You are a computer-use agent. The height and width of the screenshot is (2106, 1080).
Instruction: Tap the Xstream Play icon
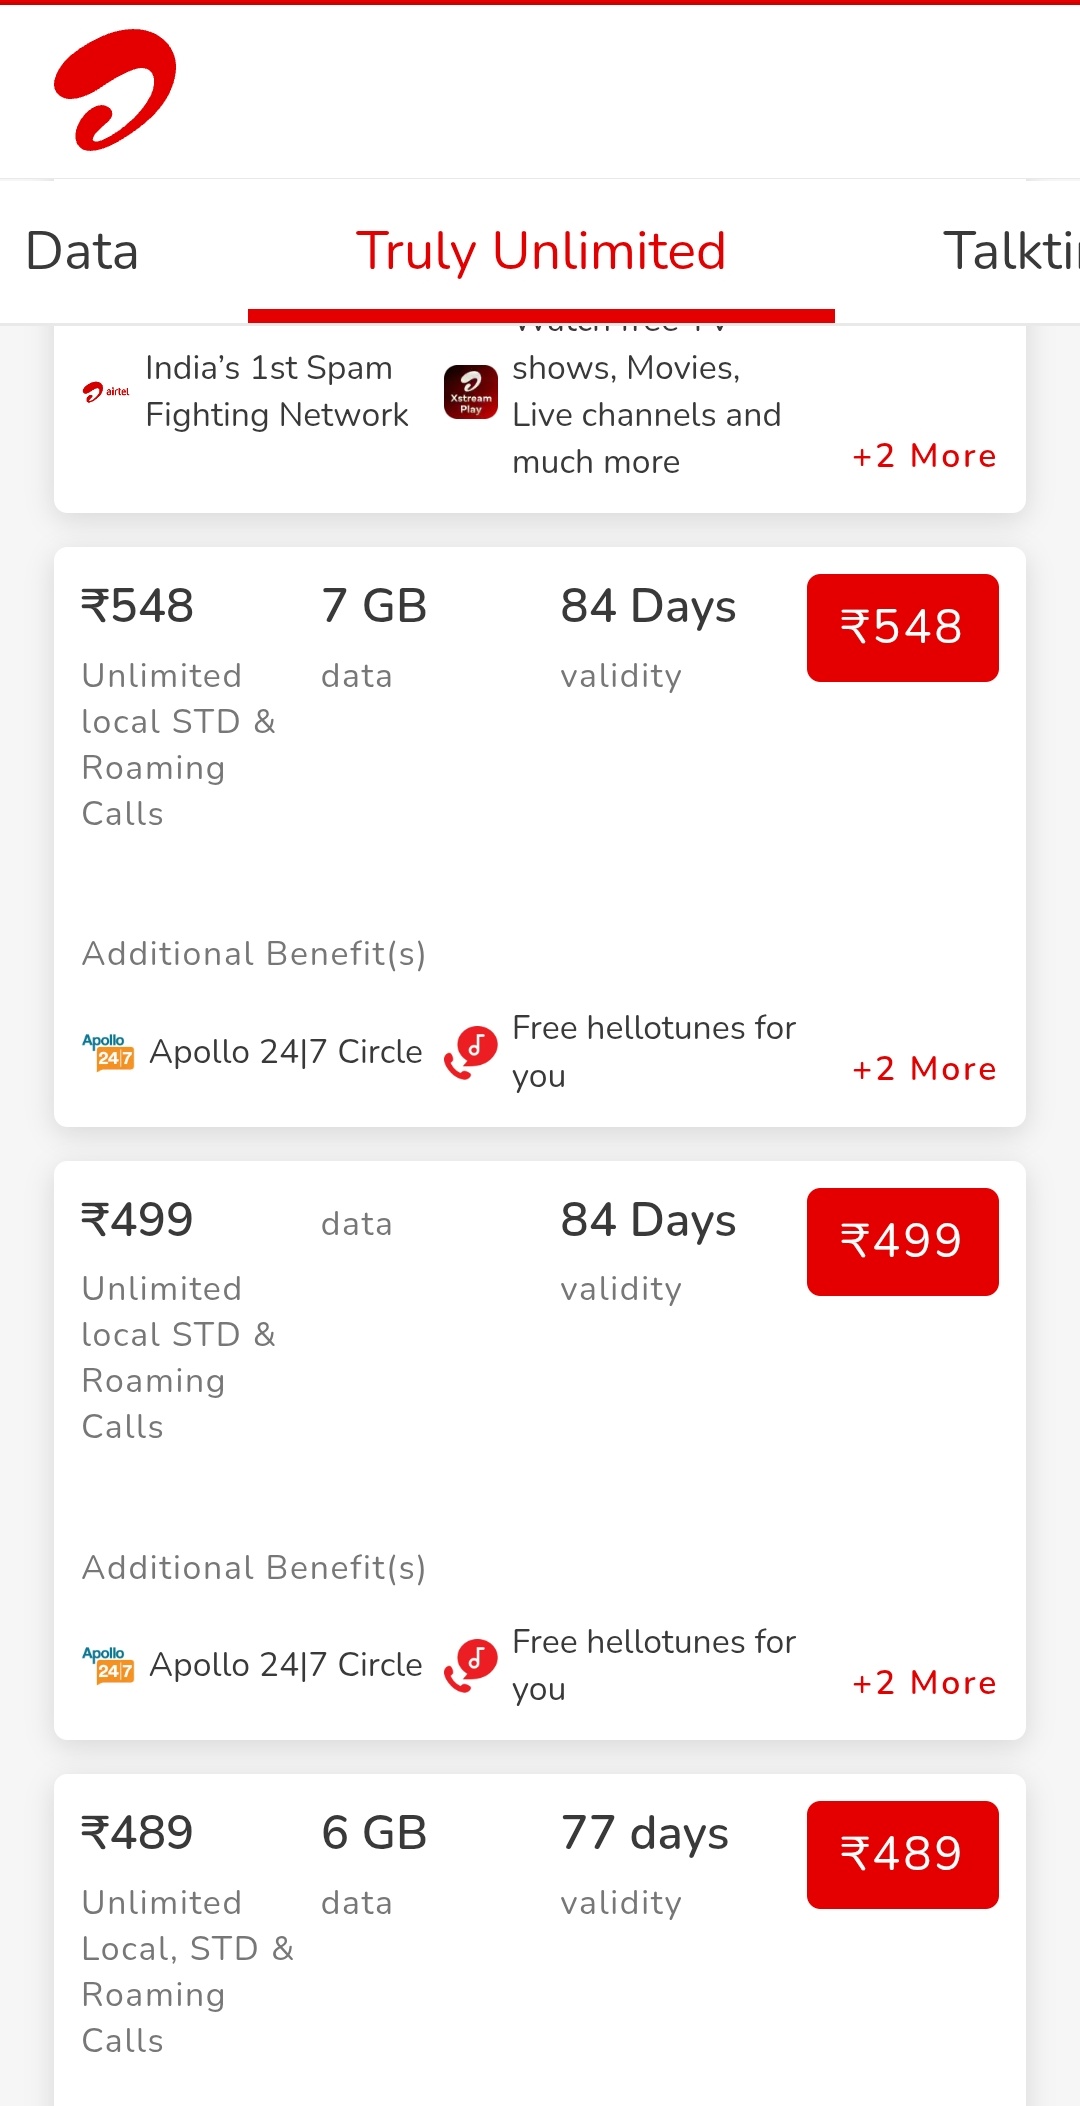471,392
